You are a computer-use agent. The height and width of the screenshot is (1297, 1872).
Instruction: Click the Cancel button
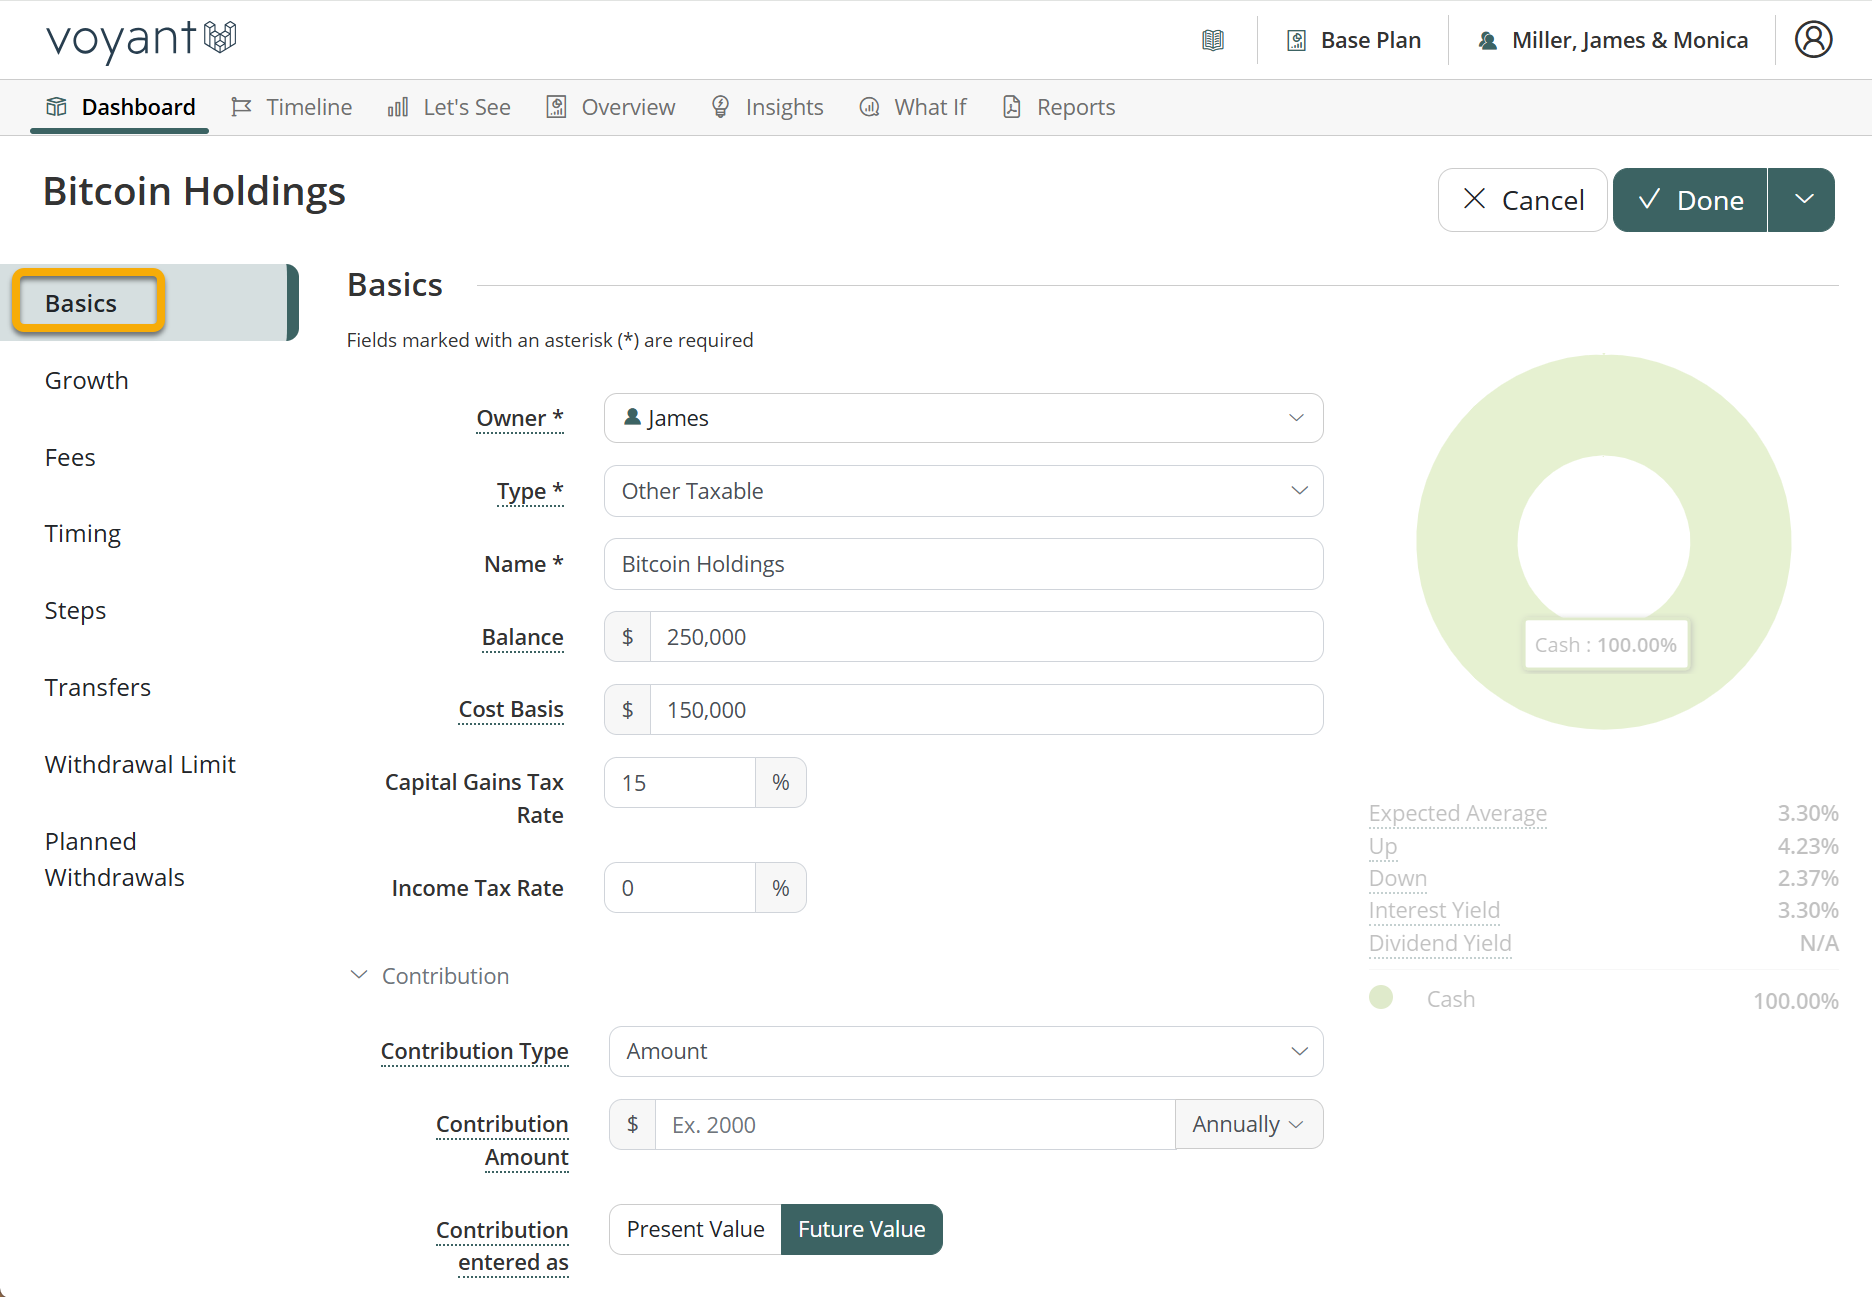pos(1522,200)
